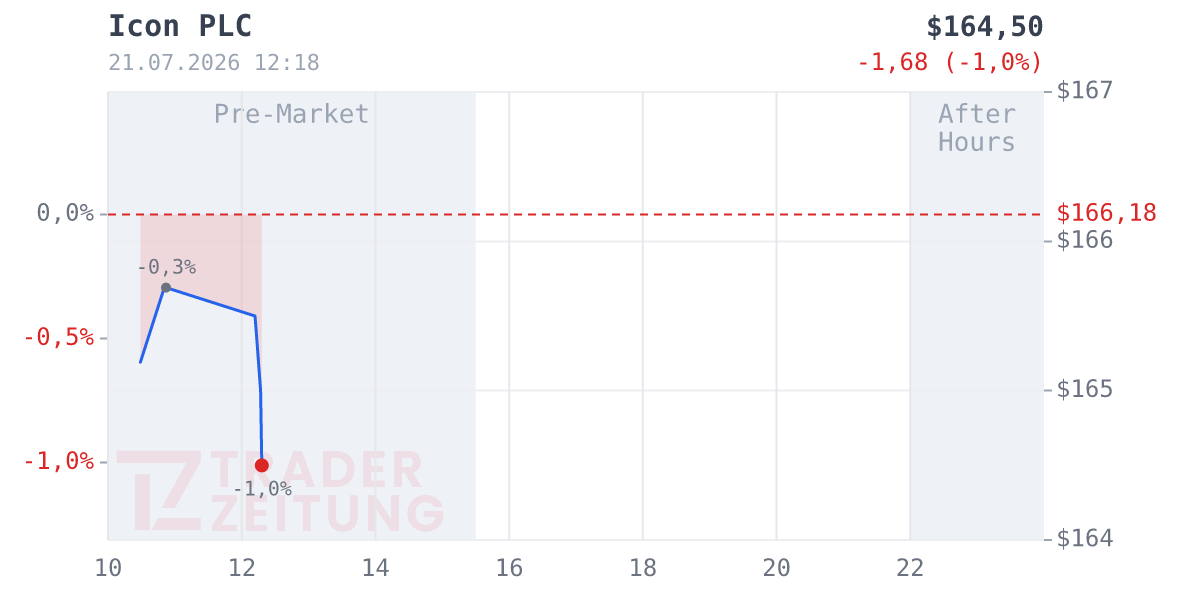Image resolution: width=1200 pixels, height=600 pixels.
Task: Click the $164,50 current price
Action: 985,26
